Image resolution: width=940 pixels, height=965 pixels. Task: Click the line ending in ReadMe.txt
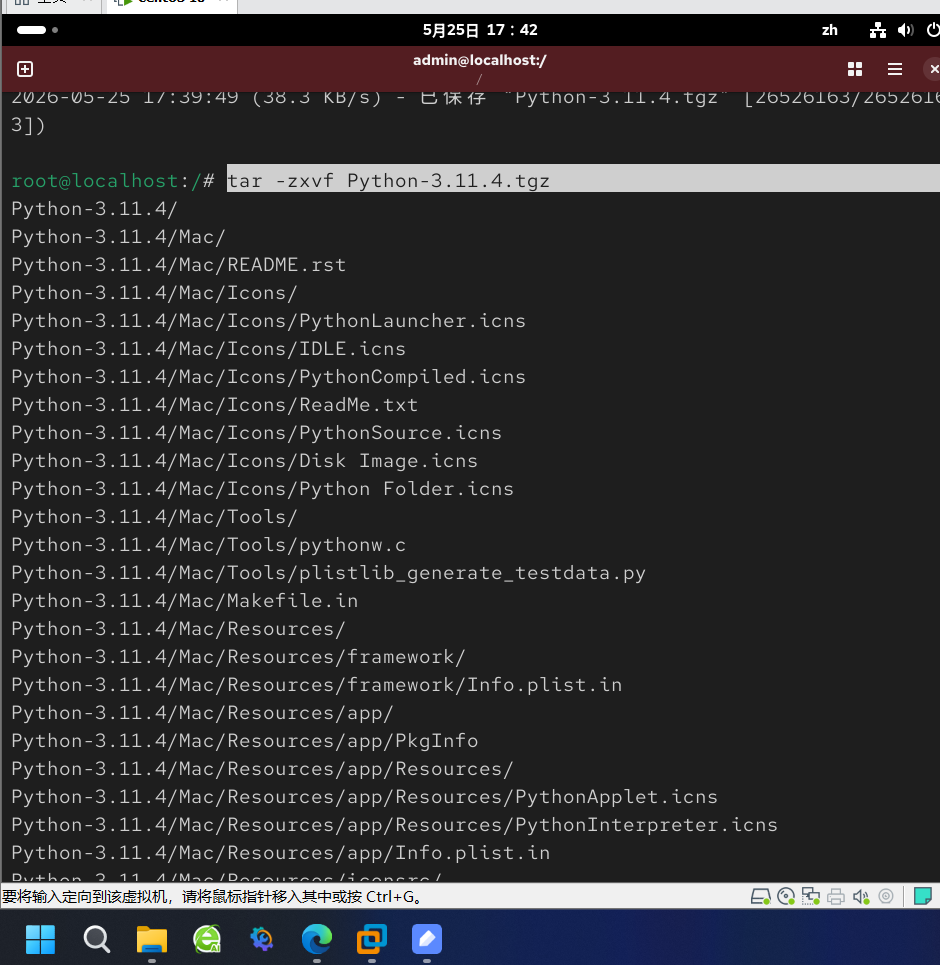point(215,405)
